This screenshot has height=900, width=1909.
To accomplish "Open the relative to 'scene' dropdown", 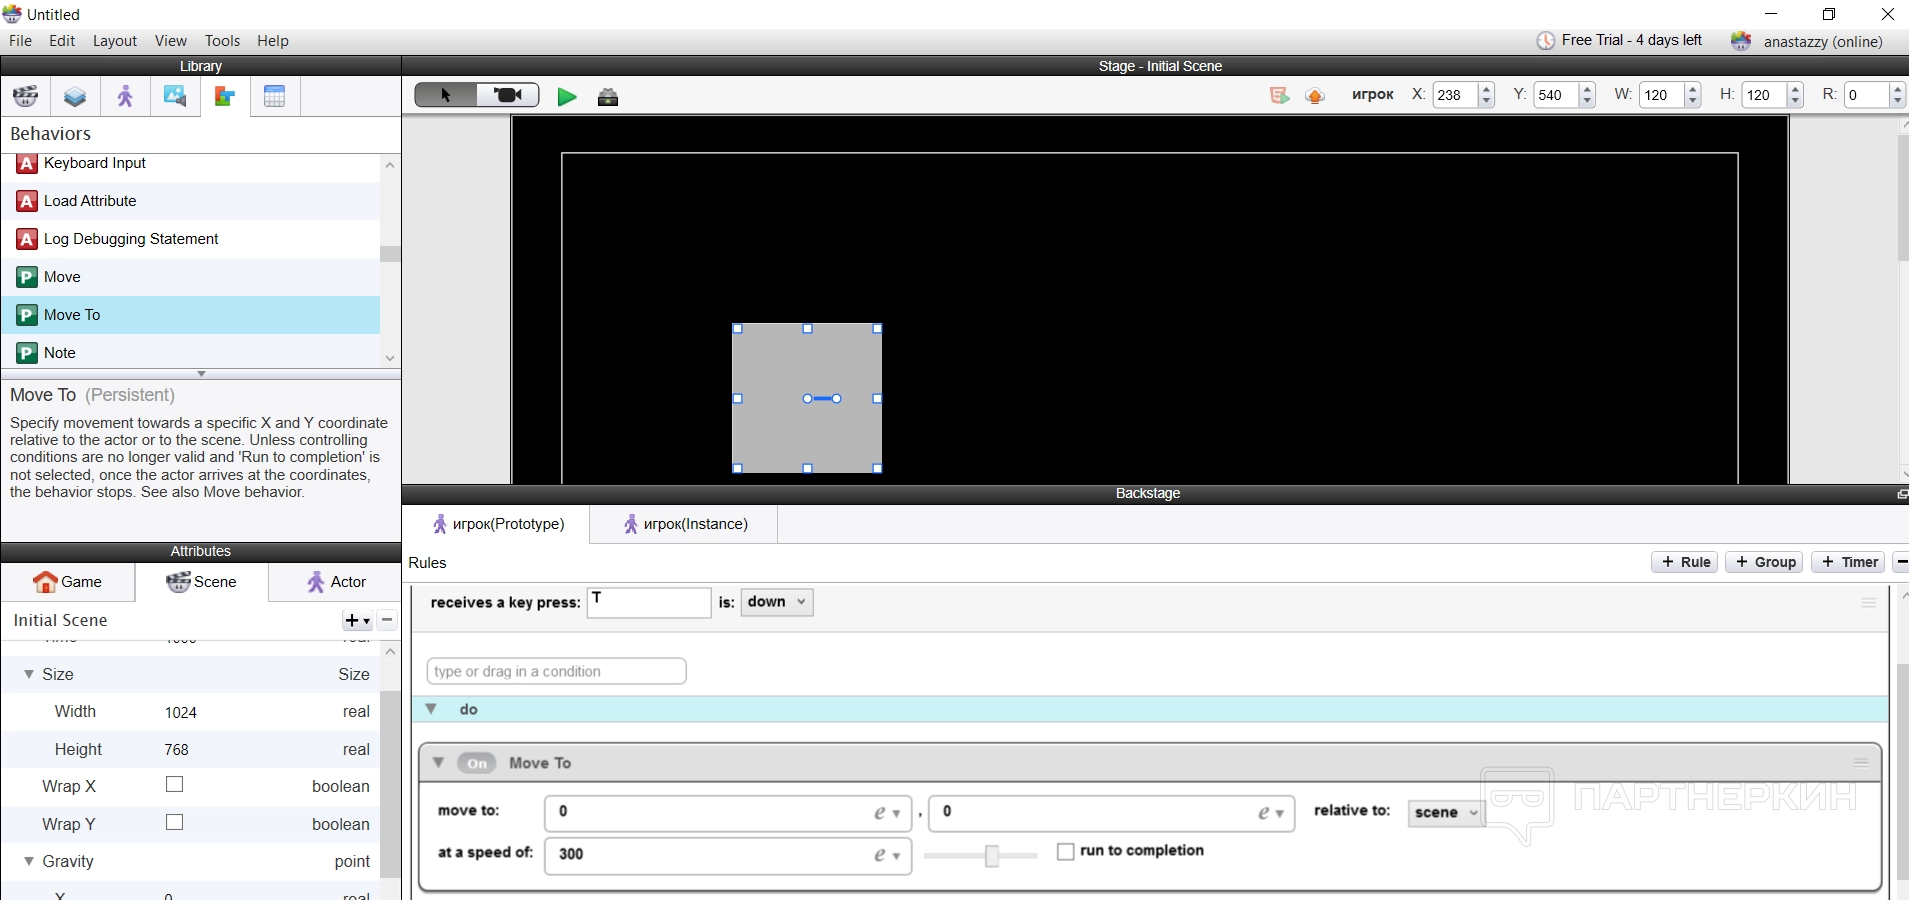I will pos(1445,813).
